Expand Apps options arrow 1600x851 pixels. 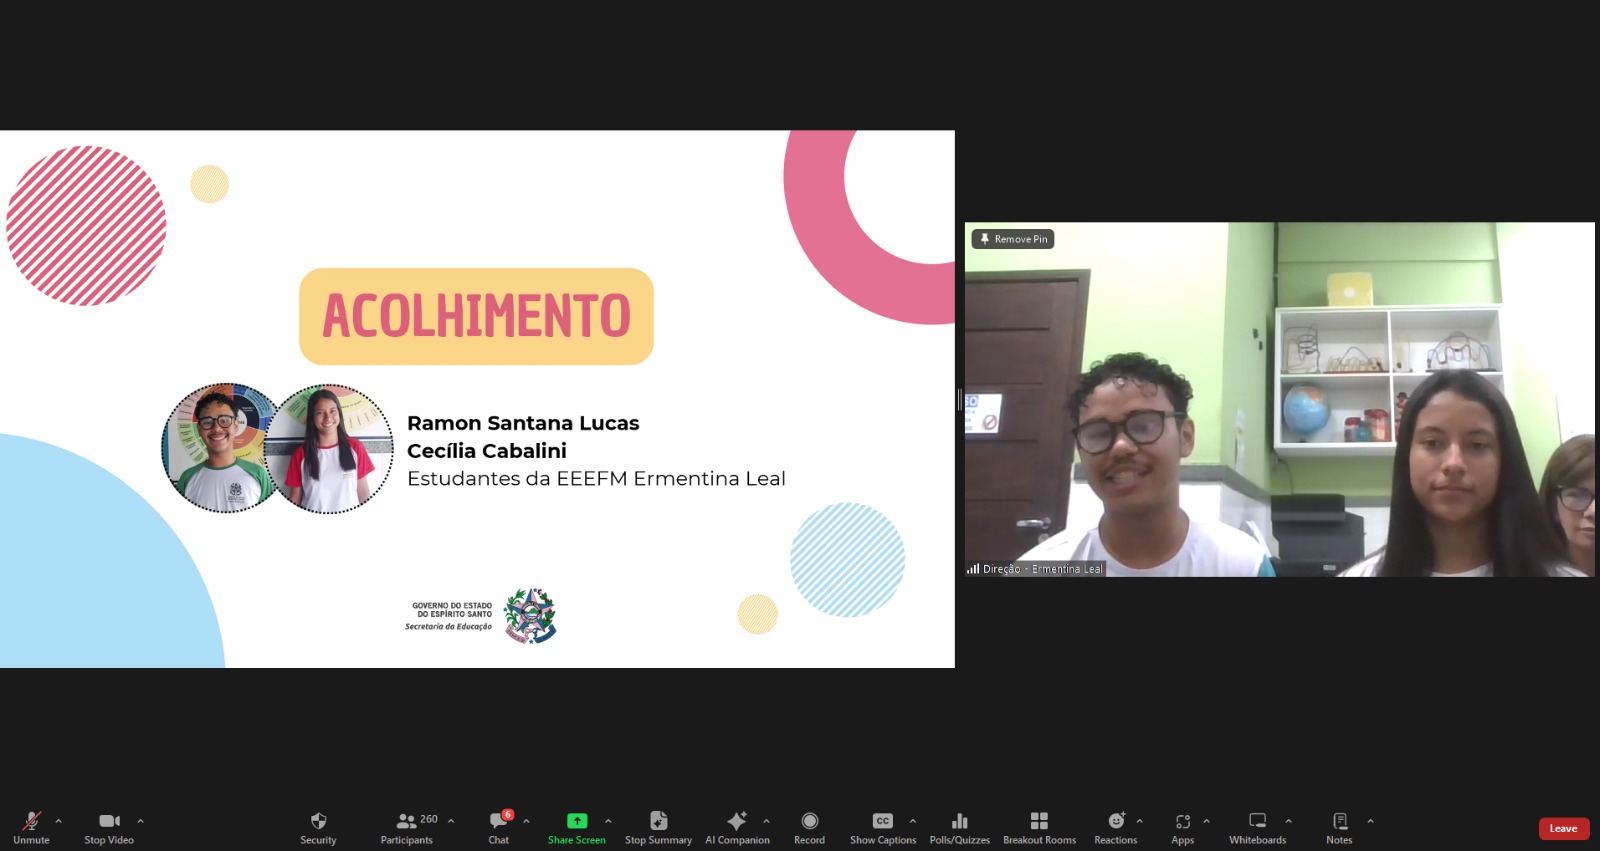pos(1206,821)
